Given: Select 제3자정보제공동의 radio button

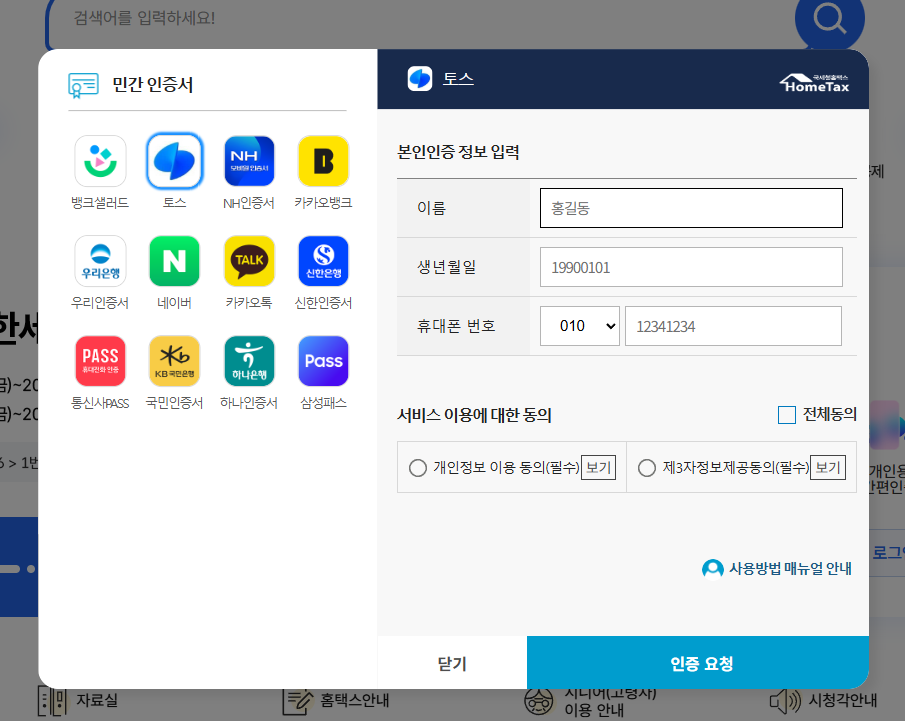Looking at the screenshot, I should 647,468.
